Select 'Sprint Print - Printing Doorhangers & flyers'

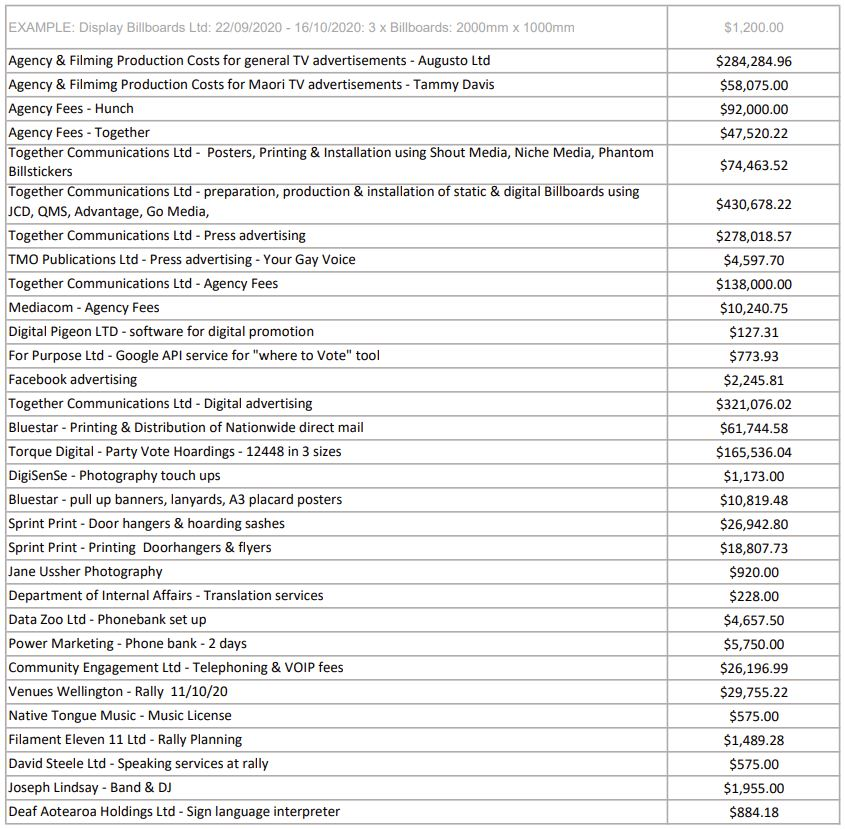coord(140,547)
